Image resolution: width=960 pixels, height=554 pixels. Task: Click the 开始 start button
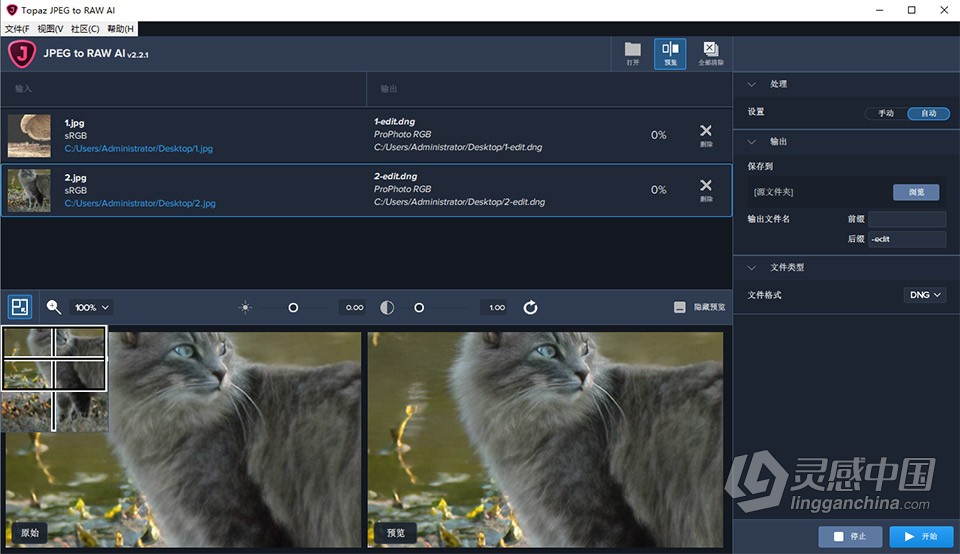click(x=921, y=536)
